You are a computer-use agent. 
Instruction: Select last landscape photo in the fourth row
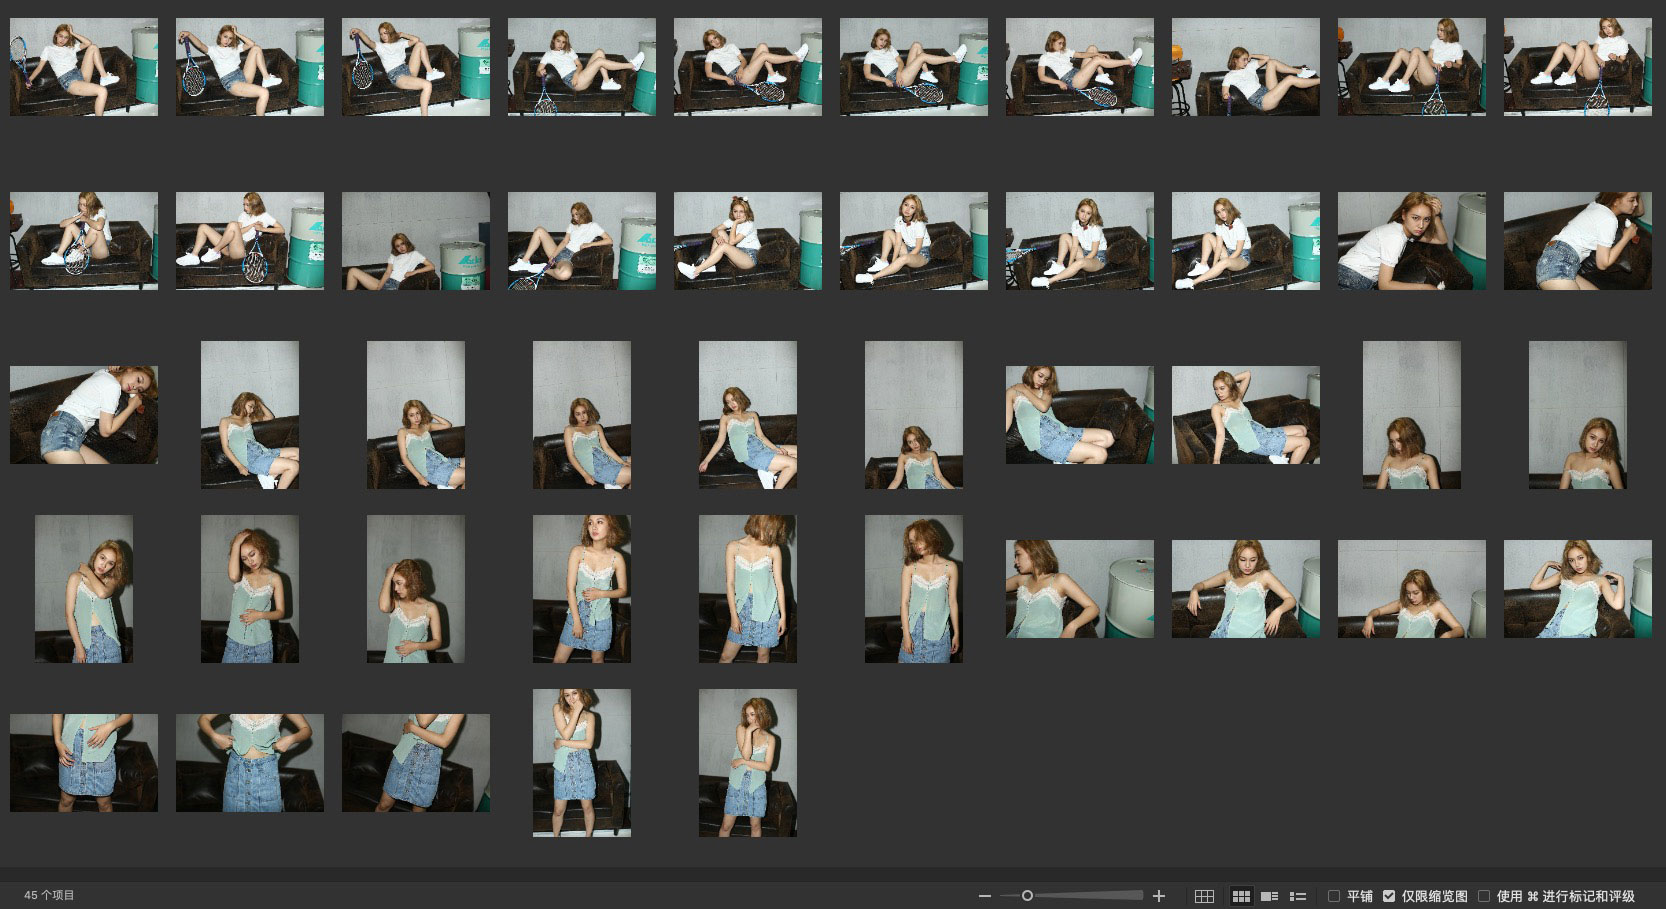pos(1577,589)
